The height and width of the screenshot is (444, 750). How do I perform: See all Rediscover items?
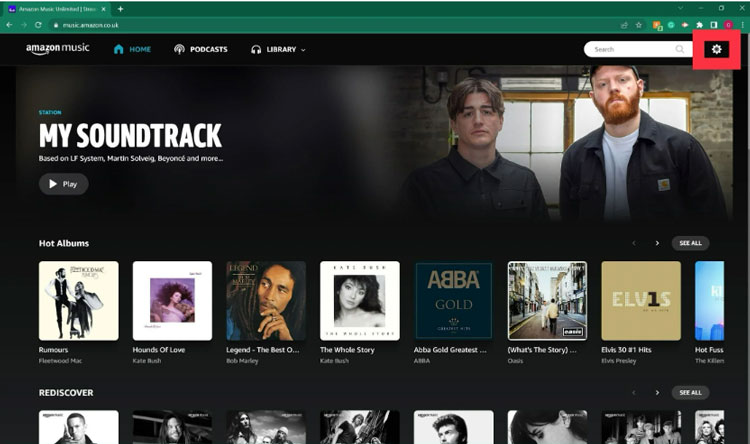pyautogui.click(x=690, y=392)
